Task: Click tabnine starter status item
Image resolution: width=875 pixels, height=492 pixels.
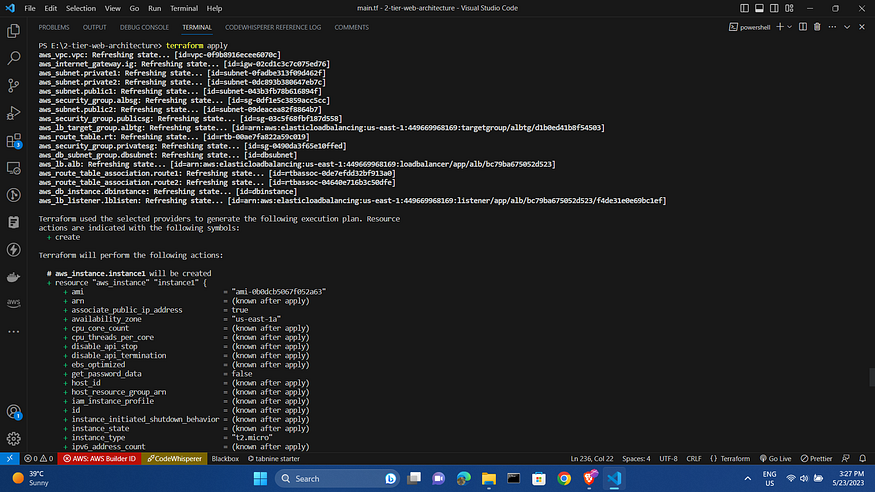Action: [273, 459]
